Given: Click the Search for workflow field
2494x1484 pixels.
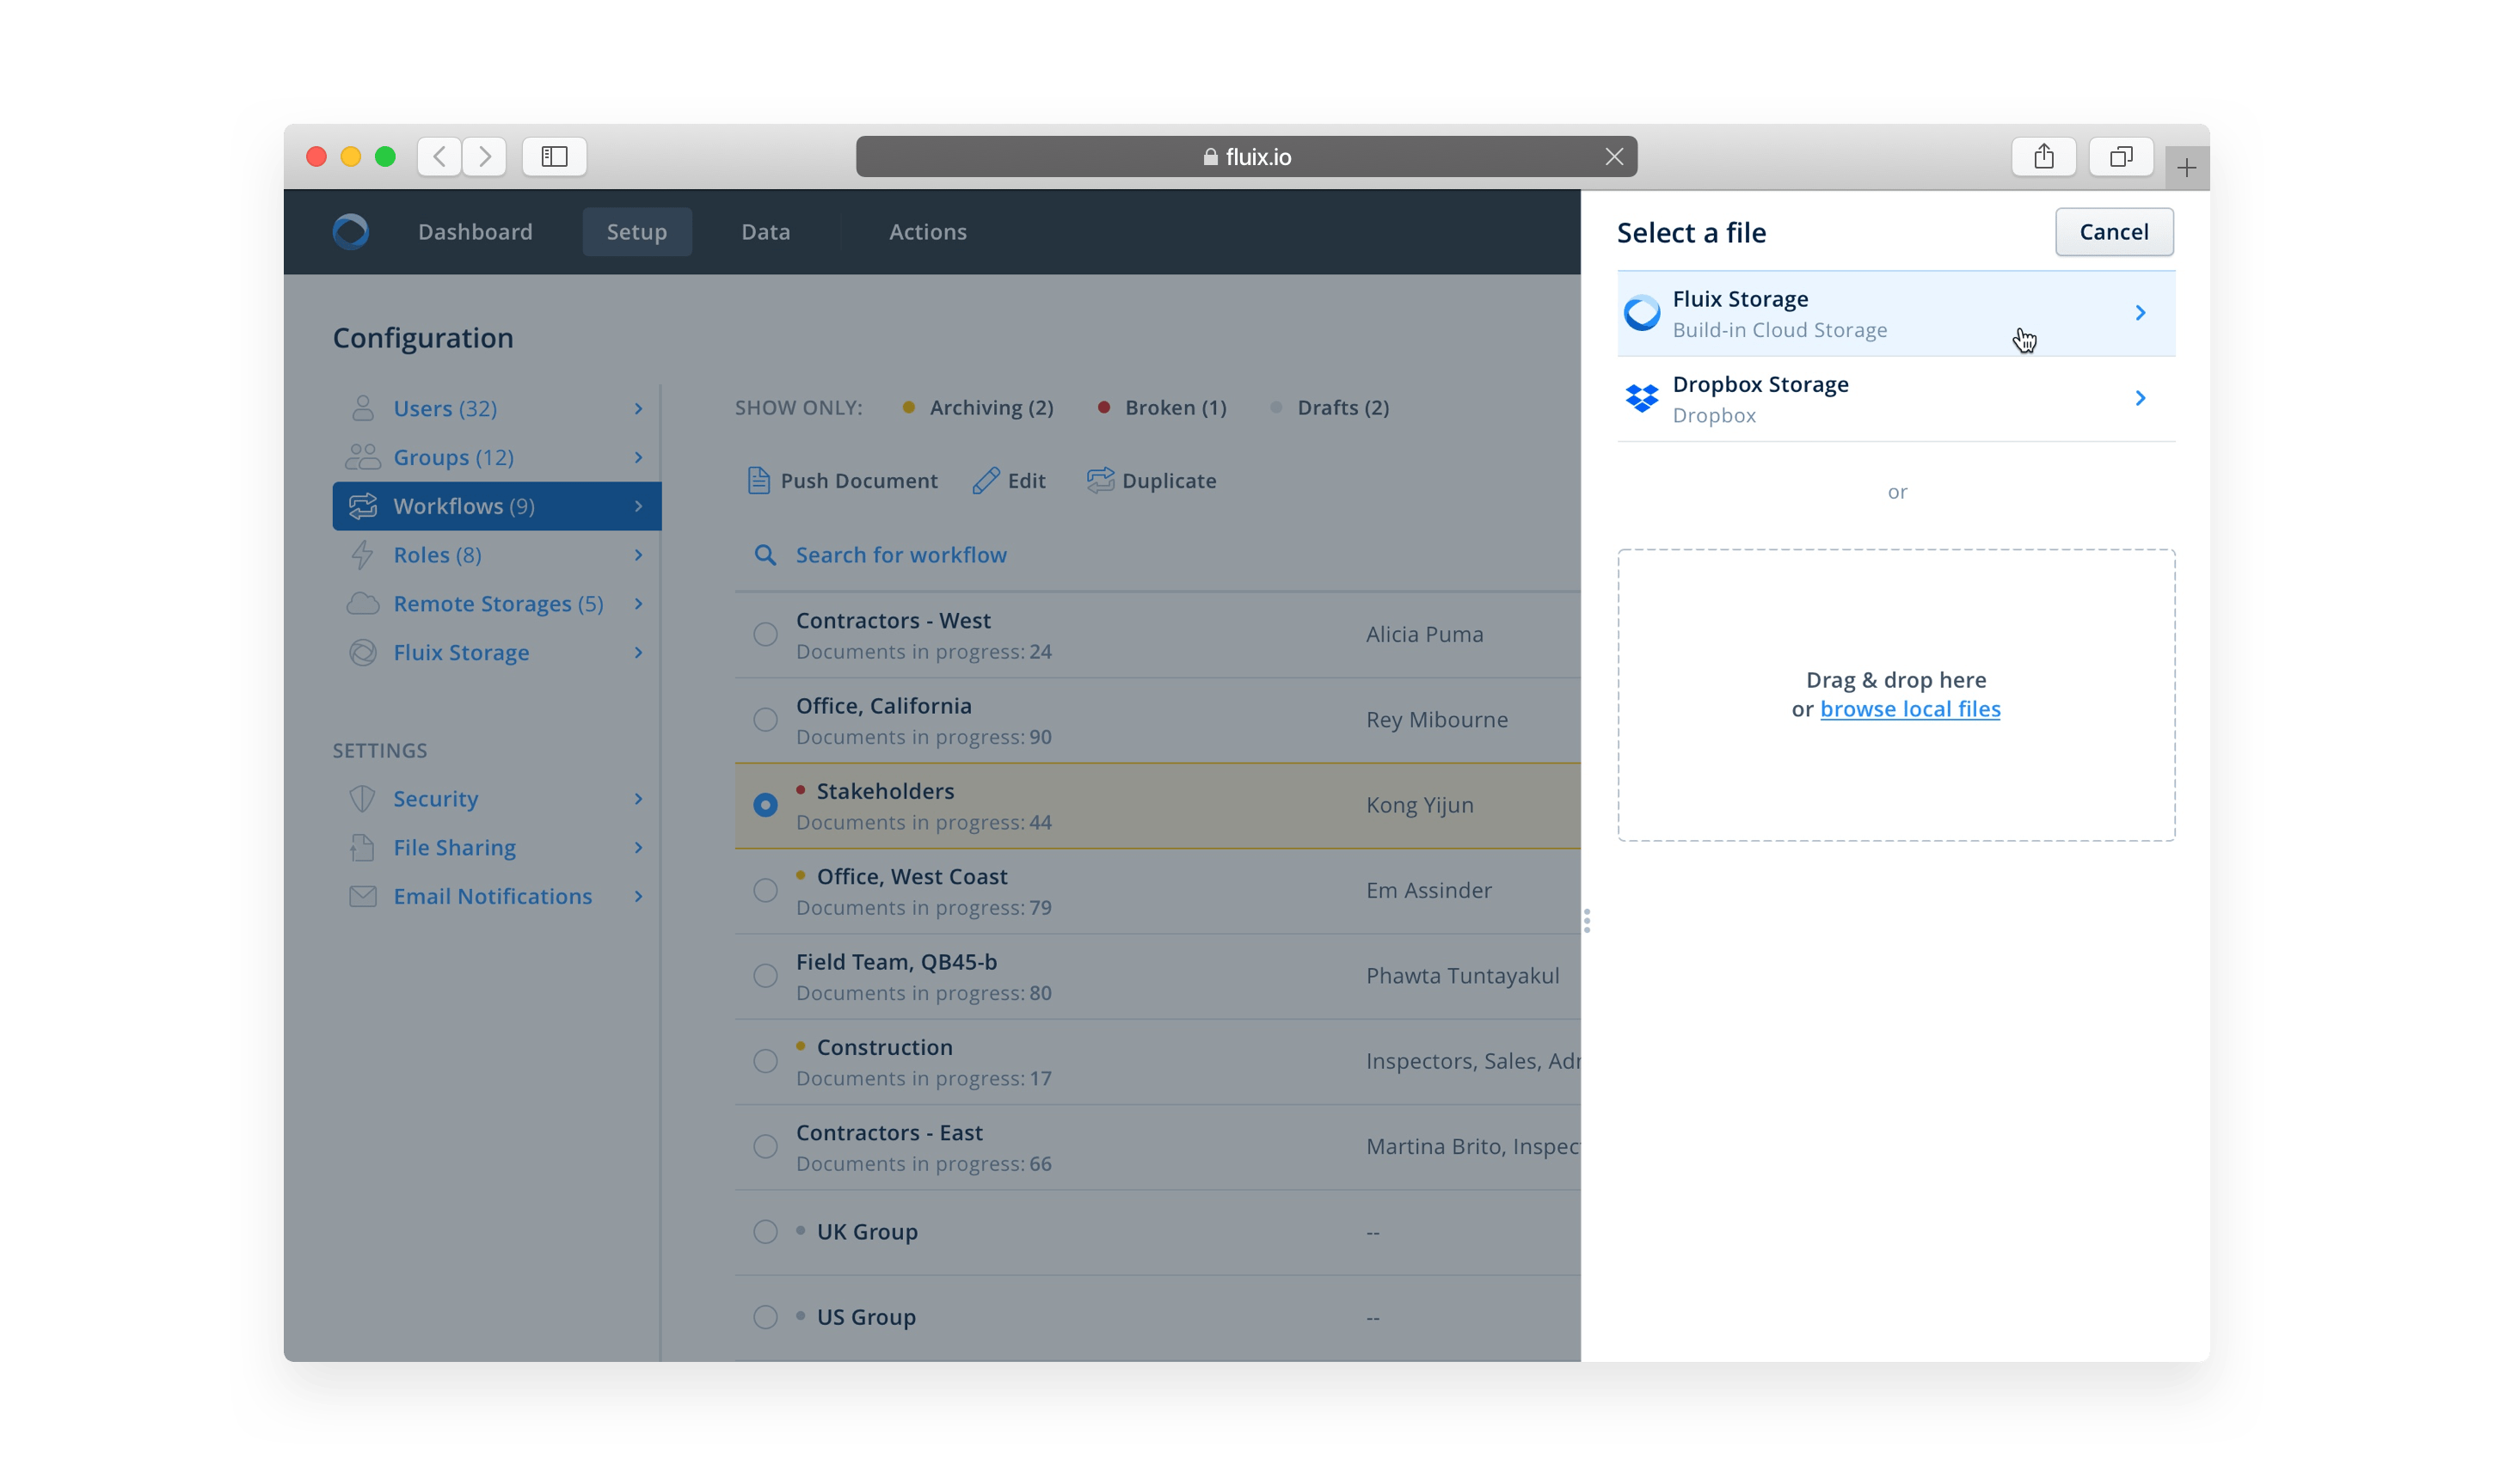Looking at the screenshot, I should 900,555.
